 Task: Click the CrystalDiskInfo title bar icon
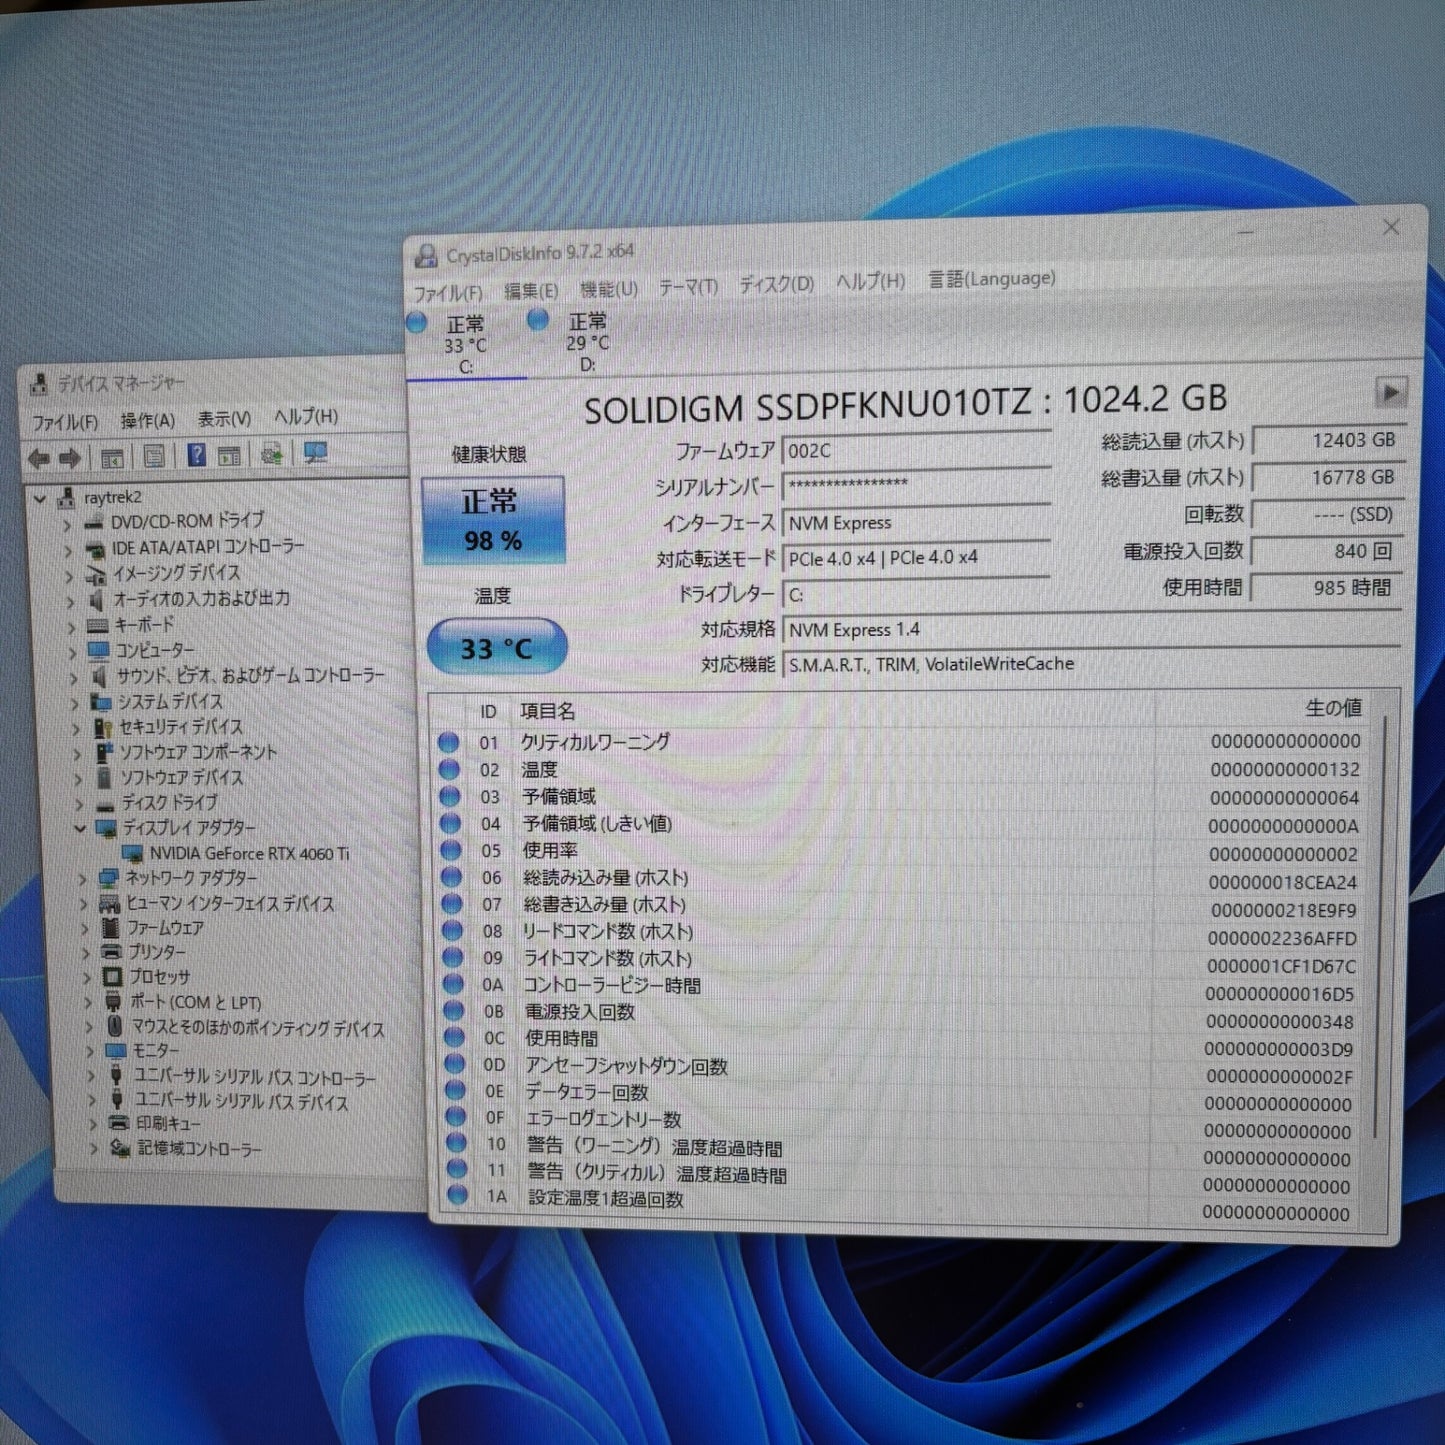[424, 254]
